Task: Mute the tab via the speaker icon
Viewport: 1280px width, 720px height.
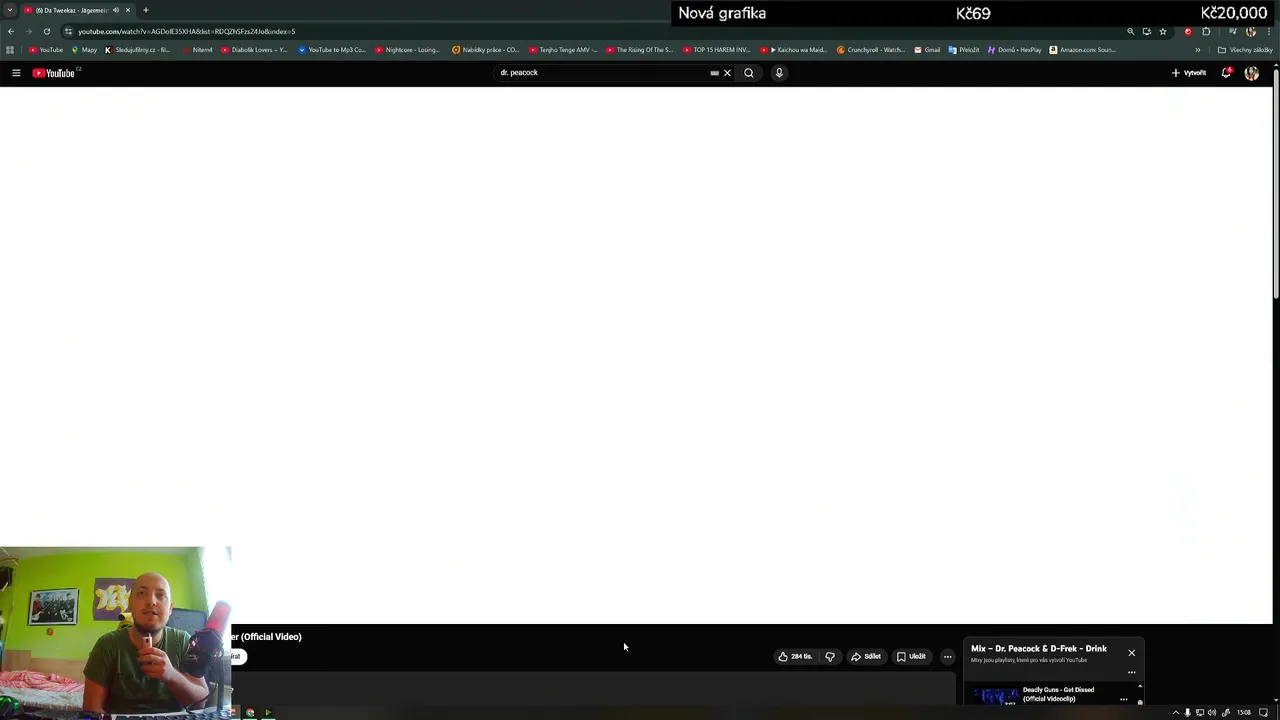Action: [116, 10]
